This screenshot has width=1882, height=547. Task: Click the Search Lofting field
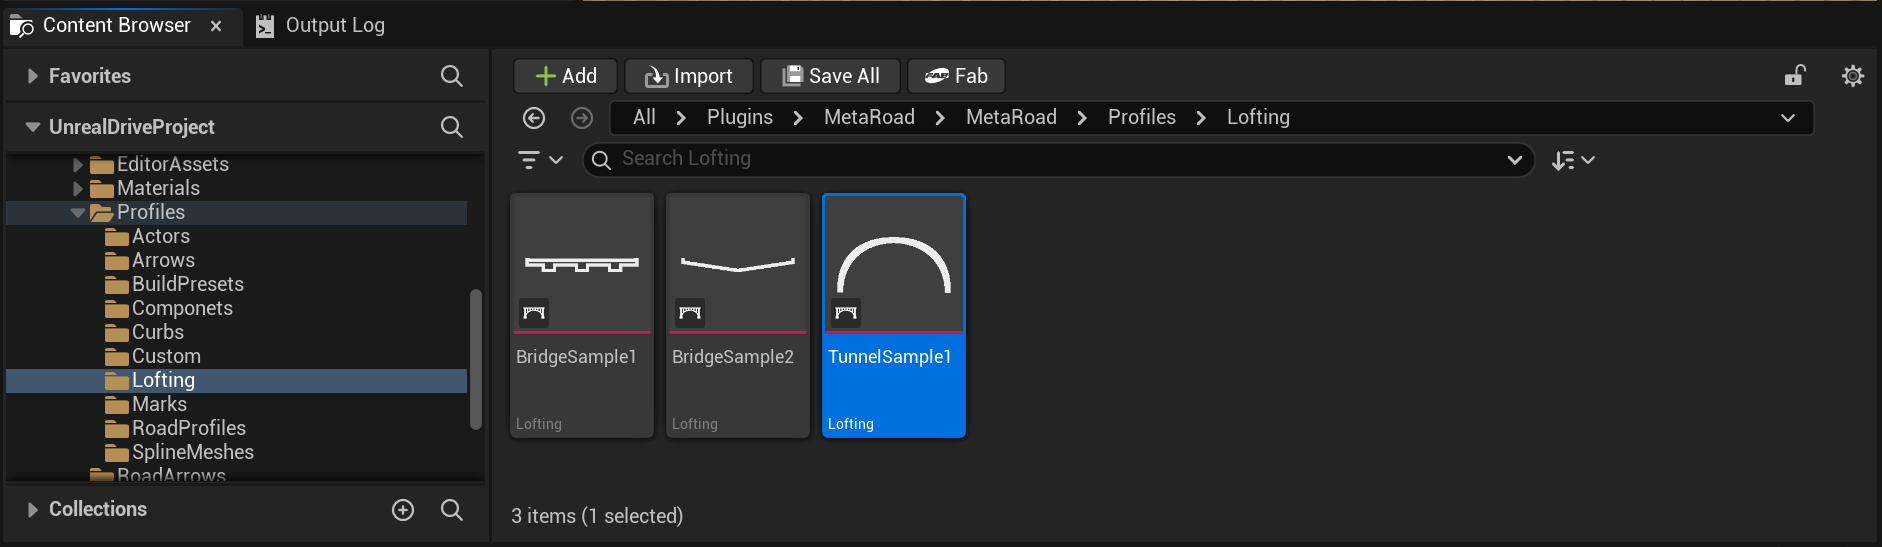coord(1058,159)
